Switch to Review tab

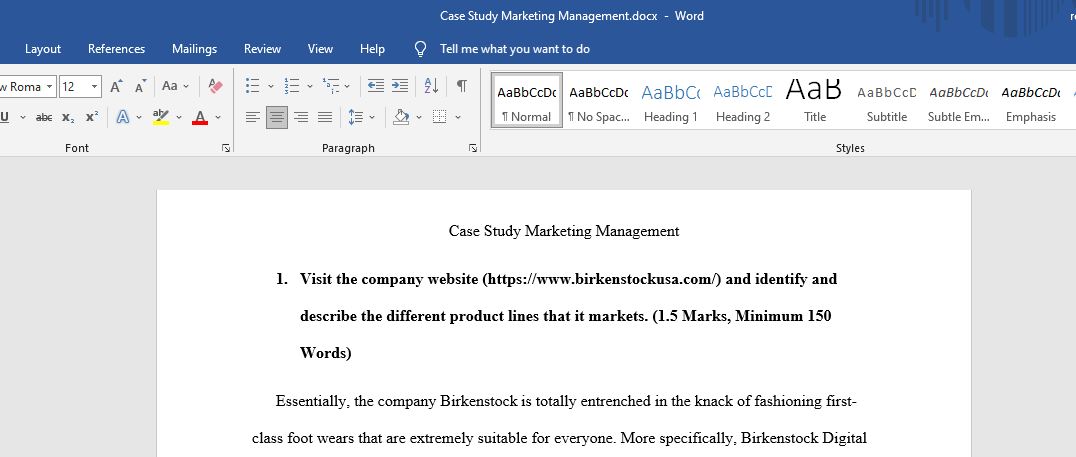click(x=262, y=49)
